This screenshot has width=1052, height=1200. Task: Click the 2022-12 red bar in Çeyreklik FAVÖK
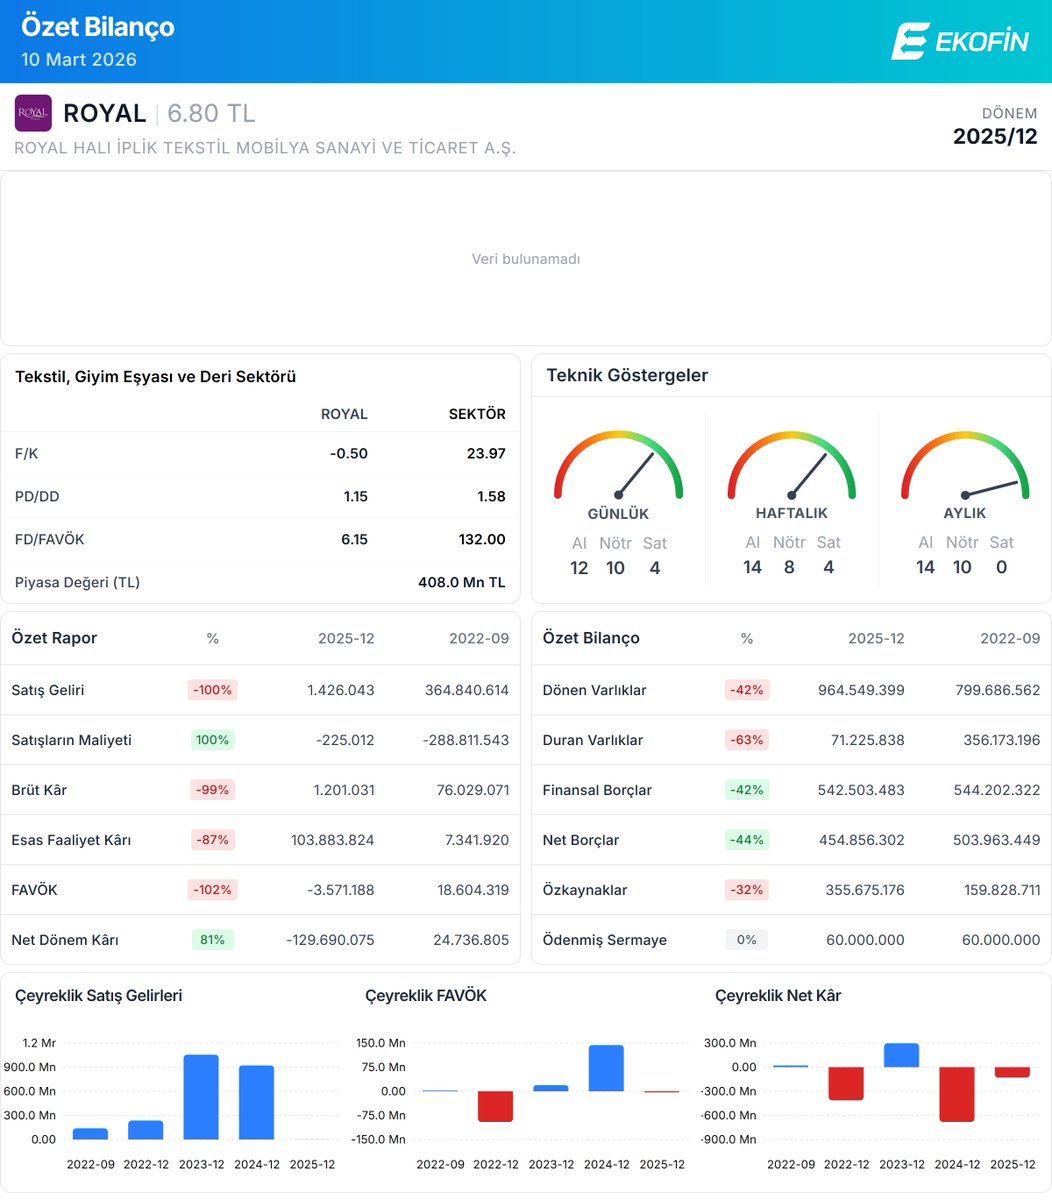[x=495, y=1106]
